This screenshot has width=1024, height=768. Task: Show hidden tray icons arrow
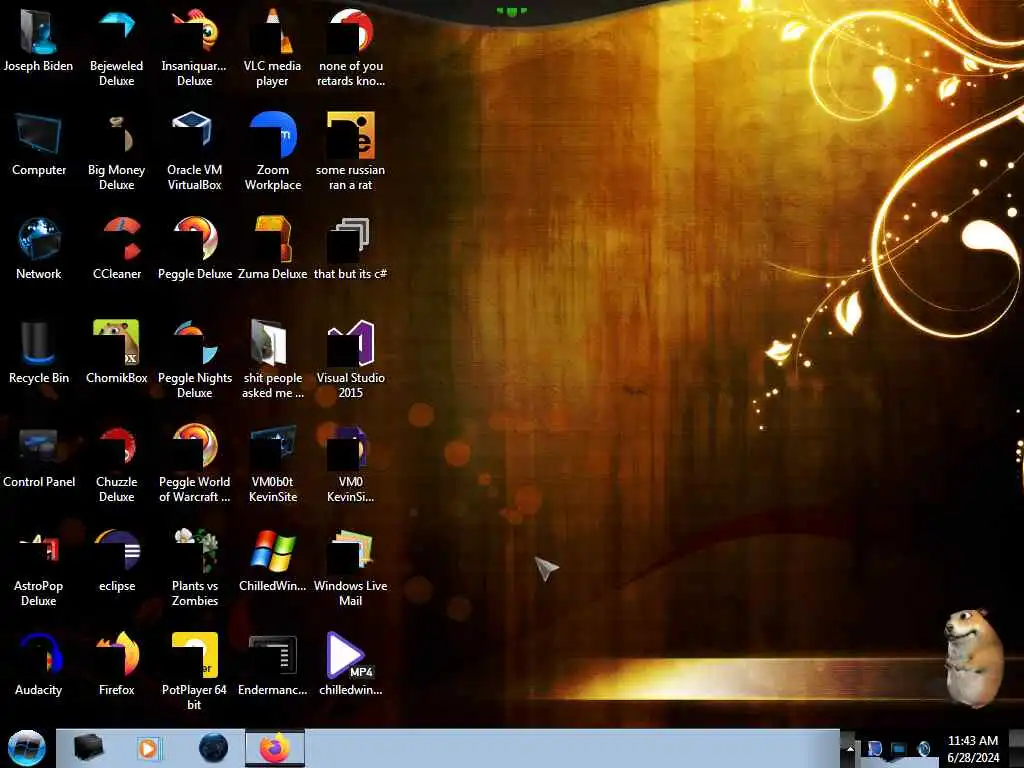click(850, 748)
